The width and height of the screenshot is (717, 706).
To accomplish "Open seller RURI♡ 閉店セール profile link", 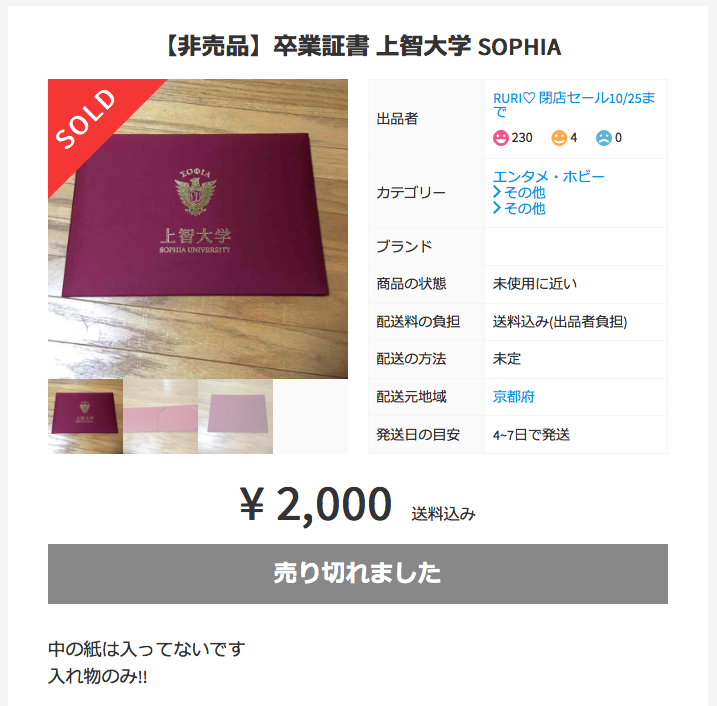I will tap(573, 105).
